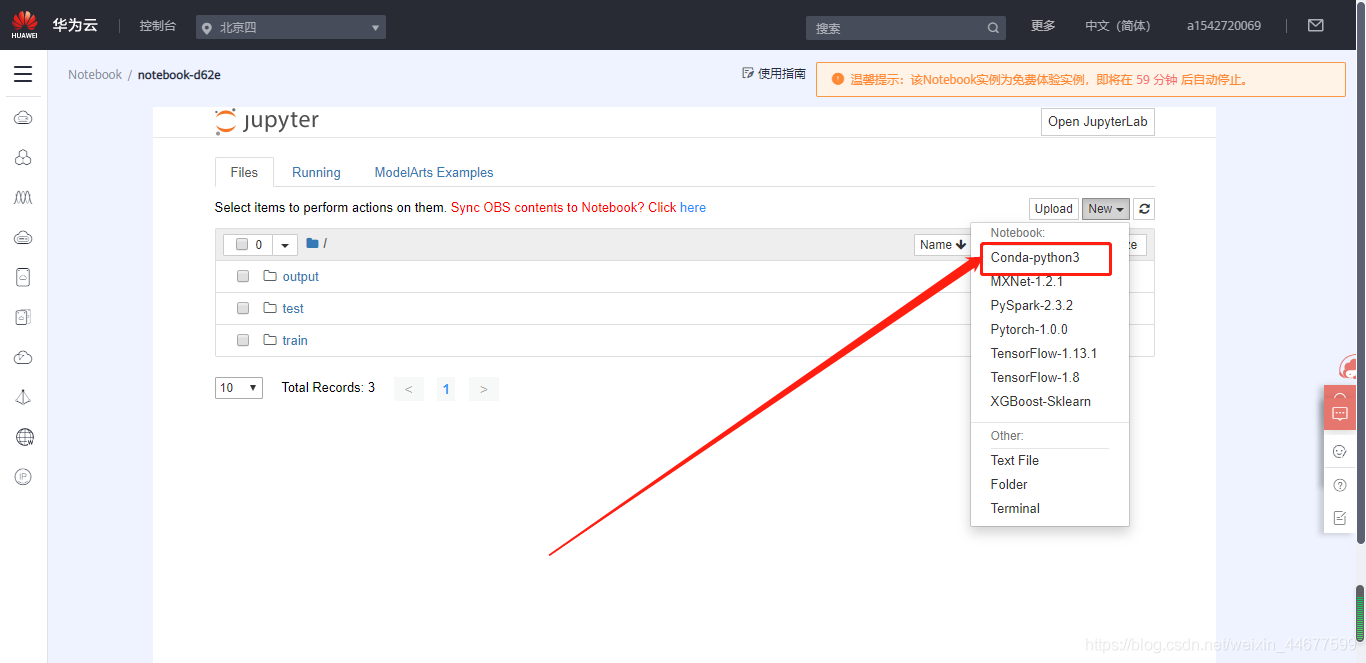This screenshot has height=663, width=1366.
Task: Click the Upload button
Action: point(1053,209)
